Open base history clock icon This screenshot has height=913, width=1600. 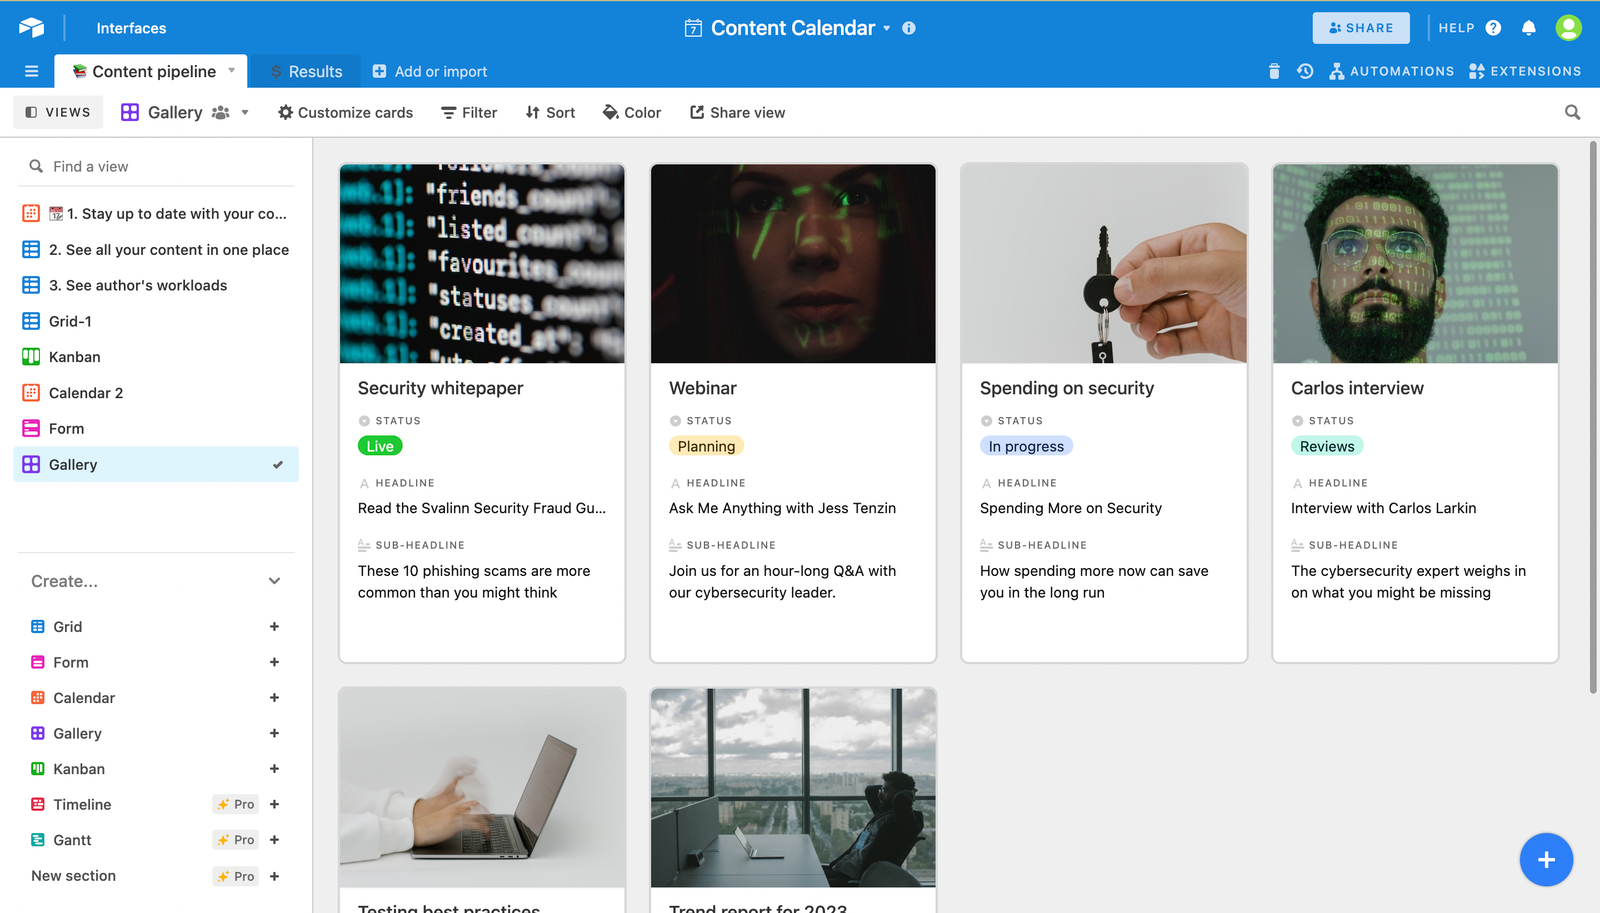(1305, 71)
